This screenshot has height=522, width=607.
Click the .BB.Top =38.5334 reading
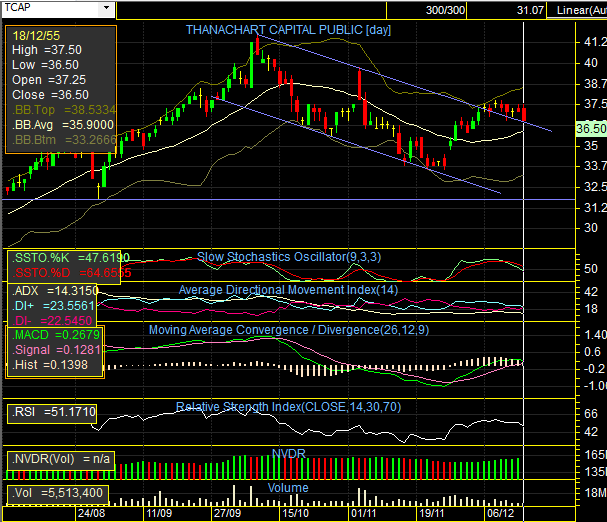coord(64,110)
